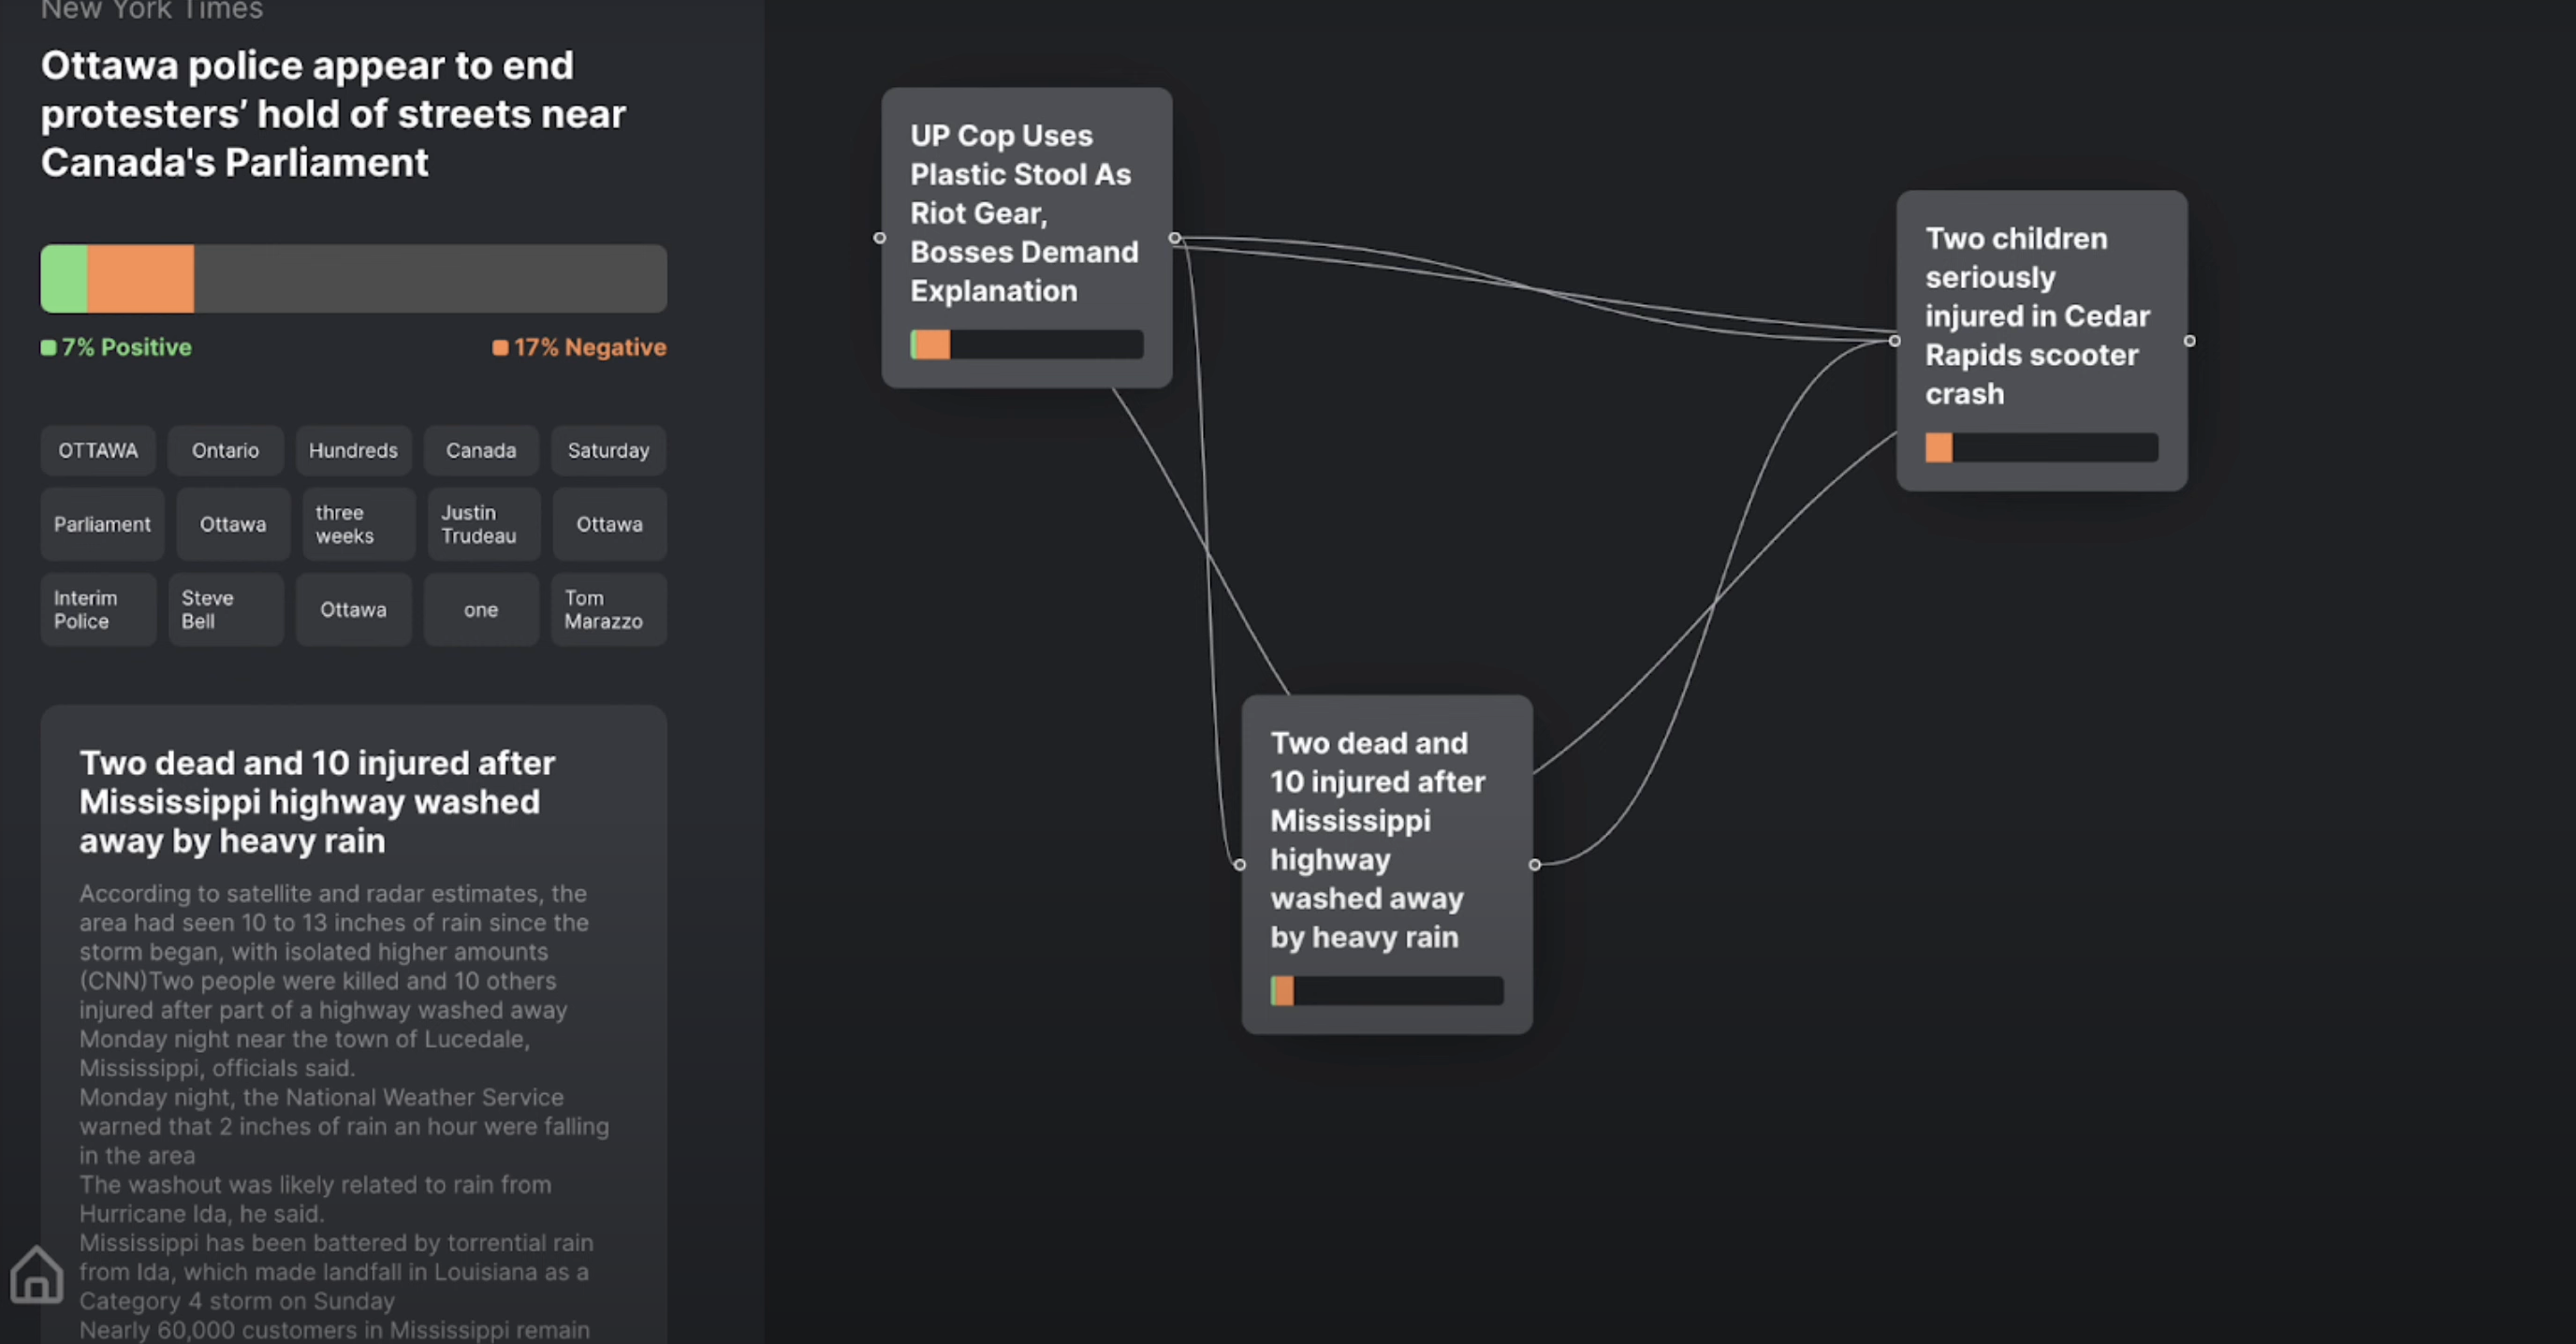The image size is (2576, 1344).
Task: Select the Hundreds keyword tag
Action: pyautogui.click(x=353, y=450)
